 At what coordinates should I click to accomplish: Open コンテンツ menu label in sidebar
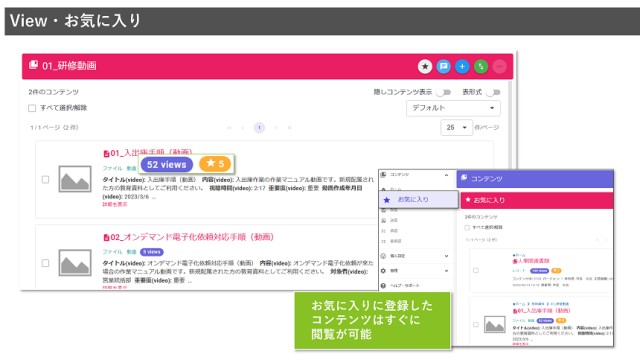tap(399, 175)
